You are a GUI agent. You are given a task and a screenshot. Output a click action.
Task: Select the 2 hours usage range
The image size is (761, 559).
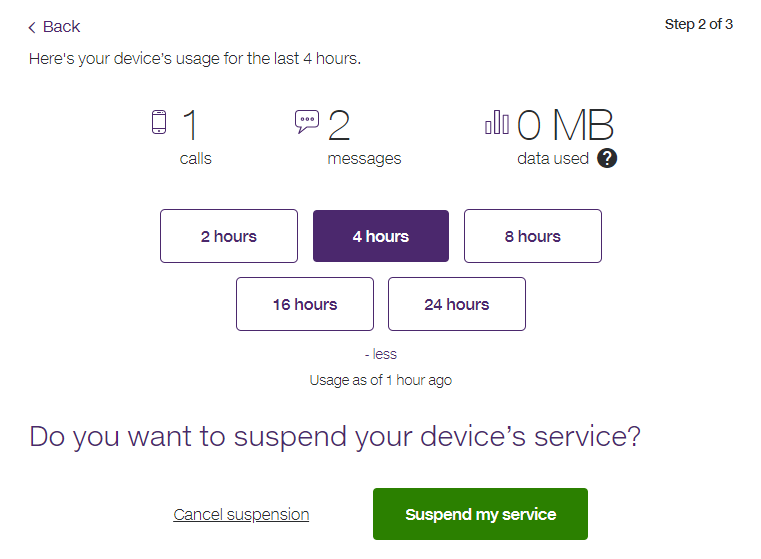tap(229, 236)
